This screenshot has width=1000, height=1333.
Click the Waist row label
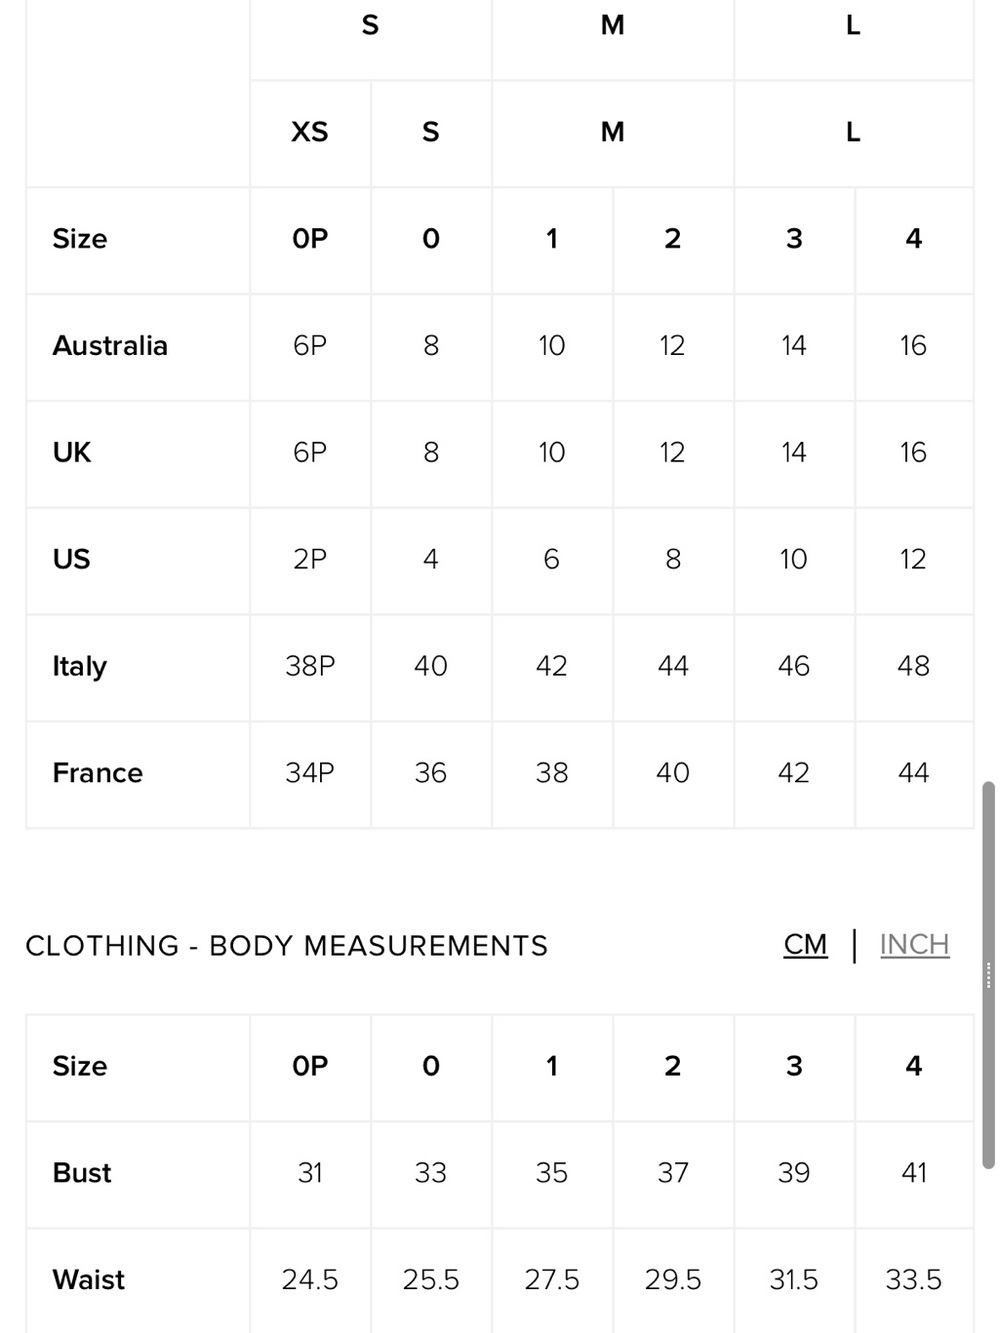[x=88, y=1280]
